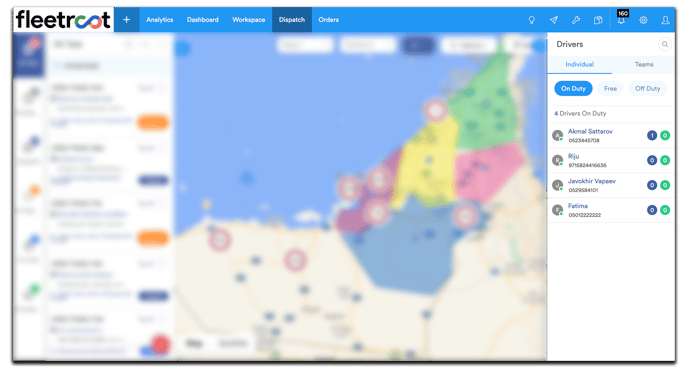This screenshot has width=688, height=368.
Task: Switch to the Individual tab
Action: [x=580, y=64]
